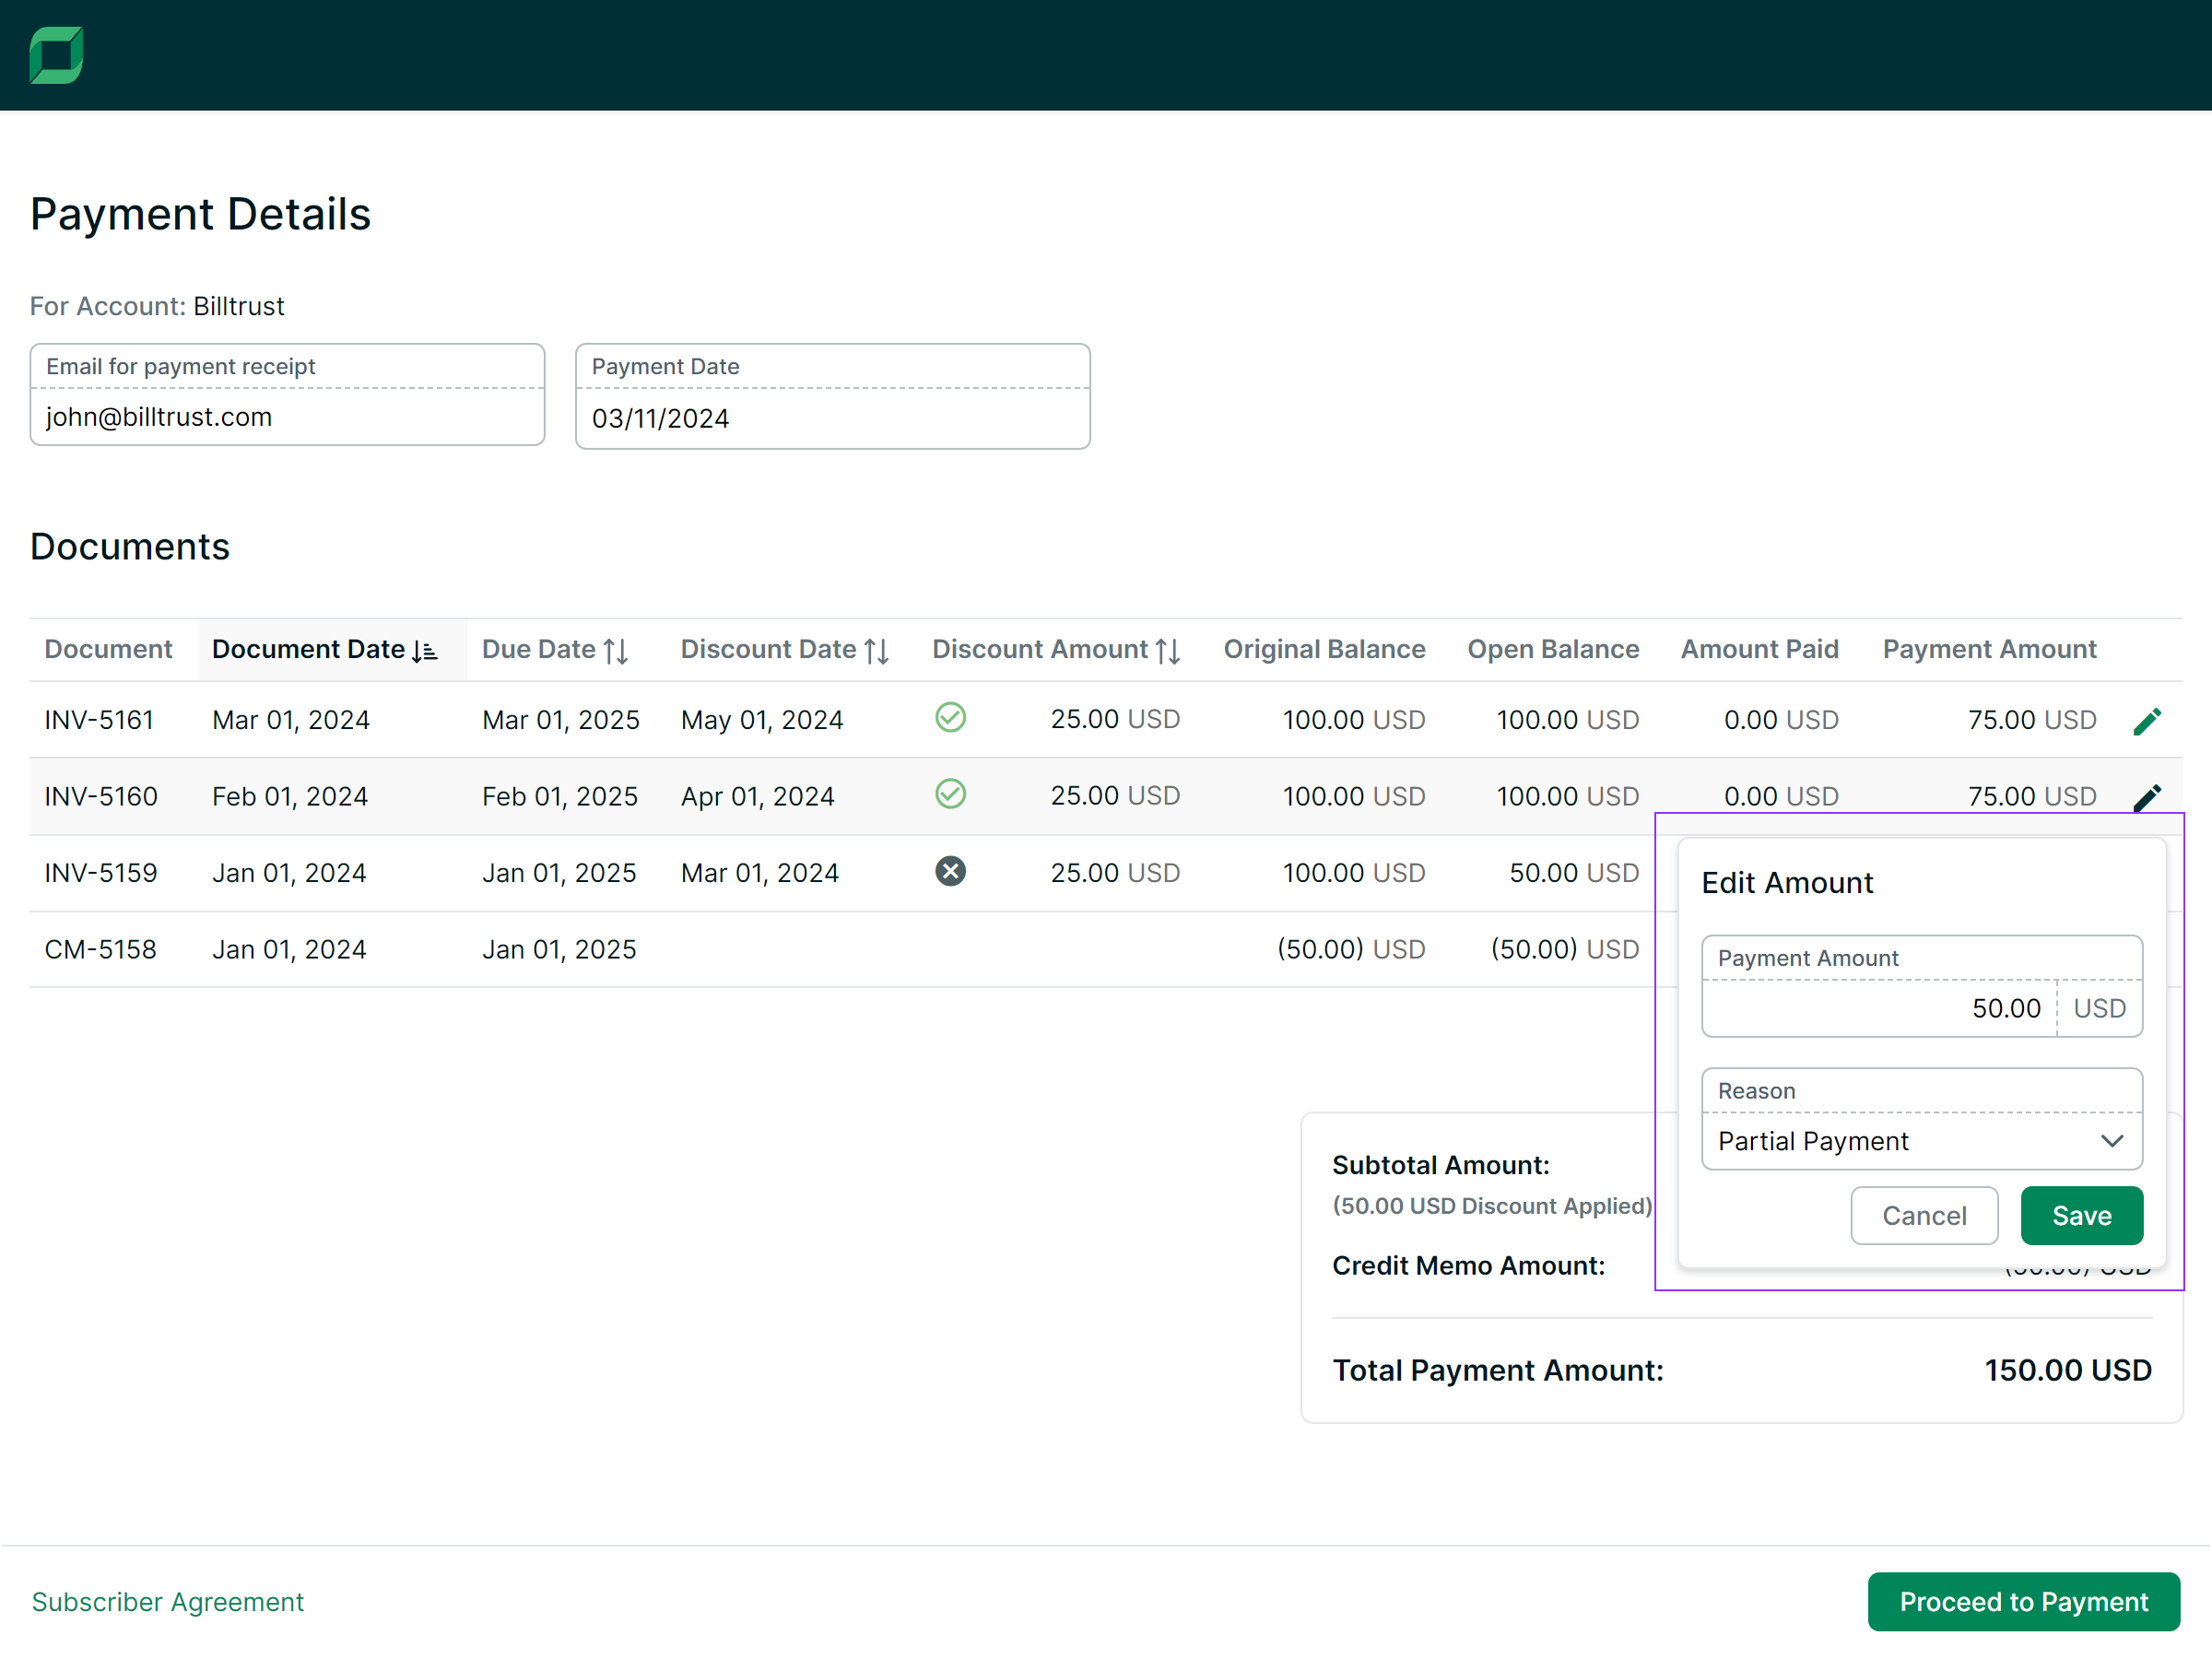
Task: Click the discount X icon on INV-5159
Action: coord(950,872)
